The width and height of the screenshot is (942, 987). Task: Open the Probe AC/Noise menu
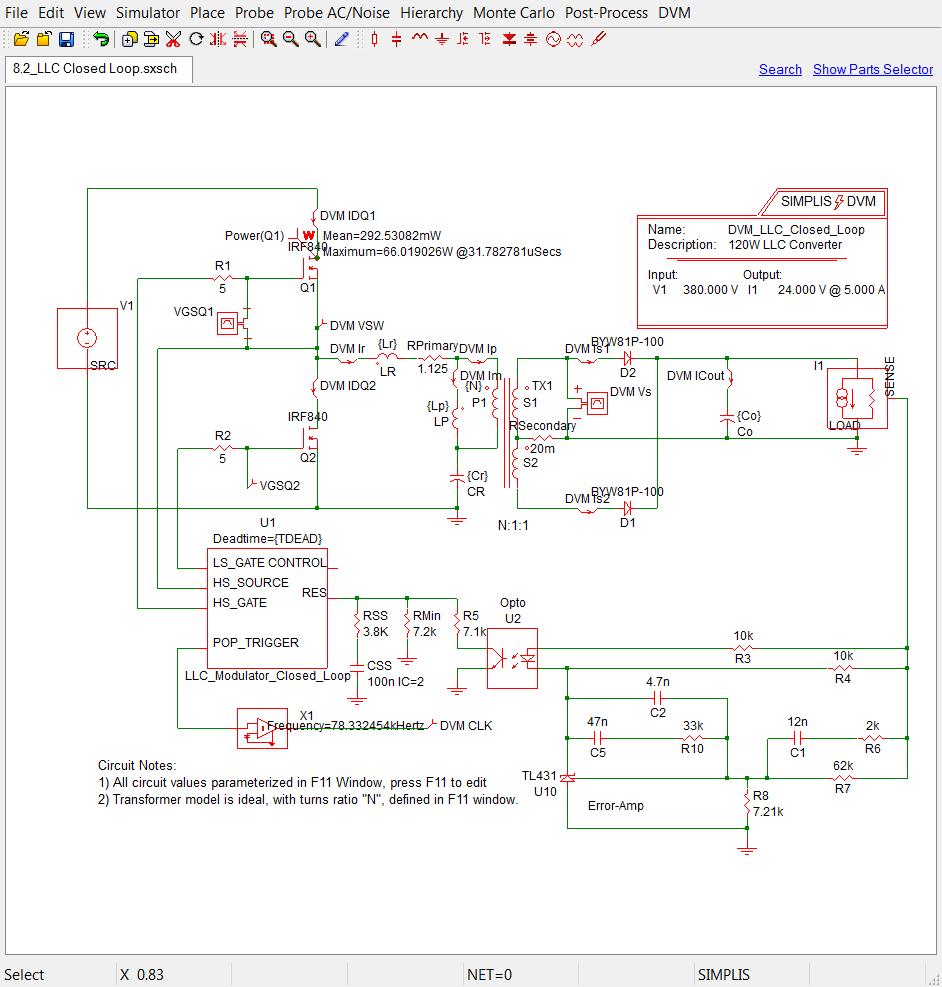[336, 13]
